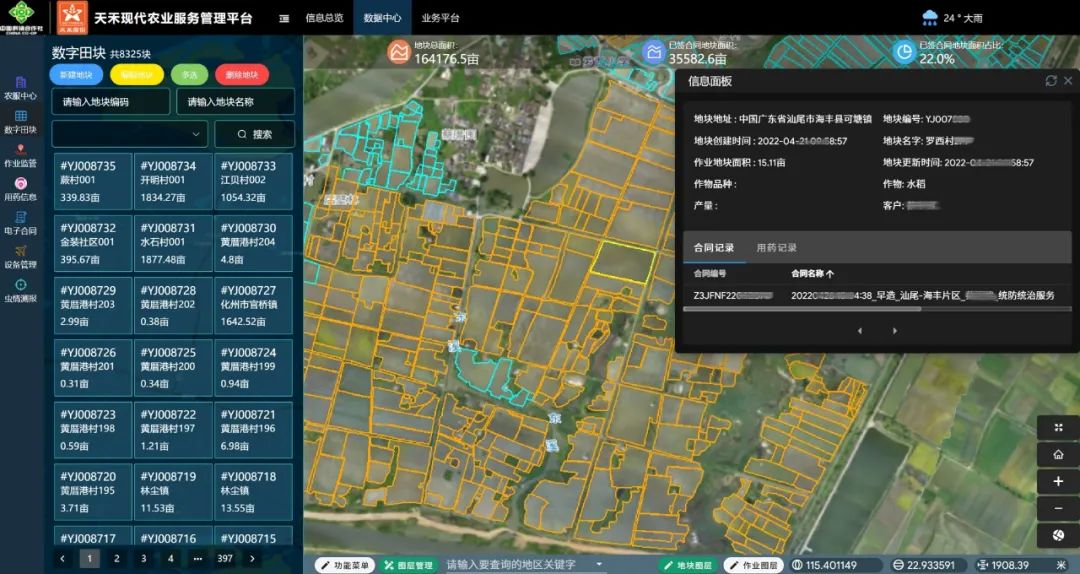Open the region keyword search dropdown arrow
This screenshot has height=574, width=1080.
599,565
